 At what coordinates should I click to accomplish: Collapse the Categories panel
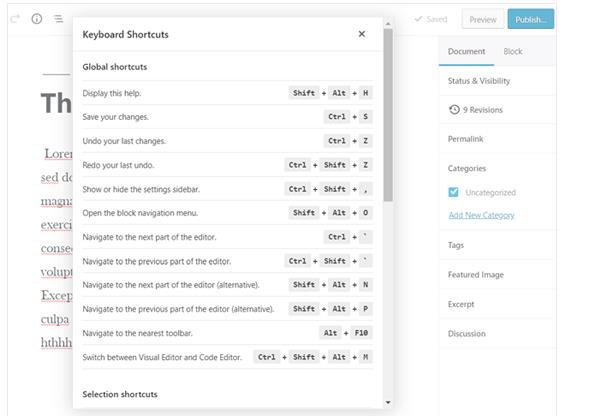[467, 168]
